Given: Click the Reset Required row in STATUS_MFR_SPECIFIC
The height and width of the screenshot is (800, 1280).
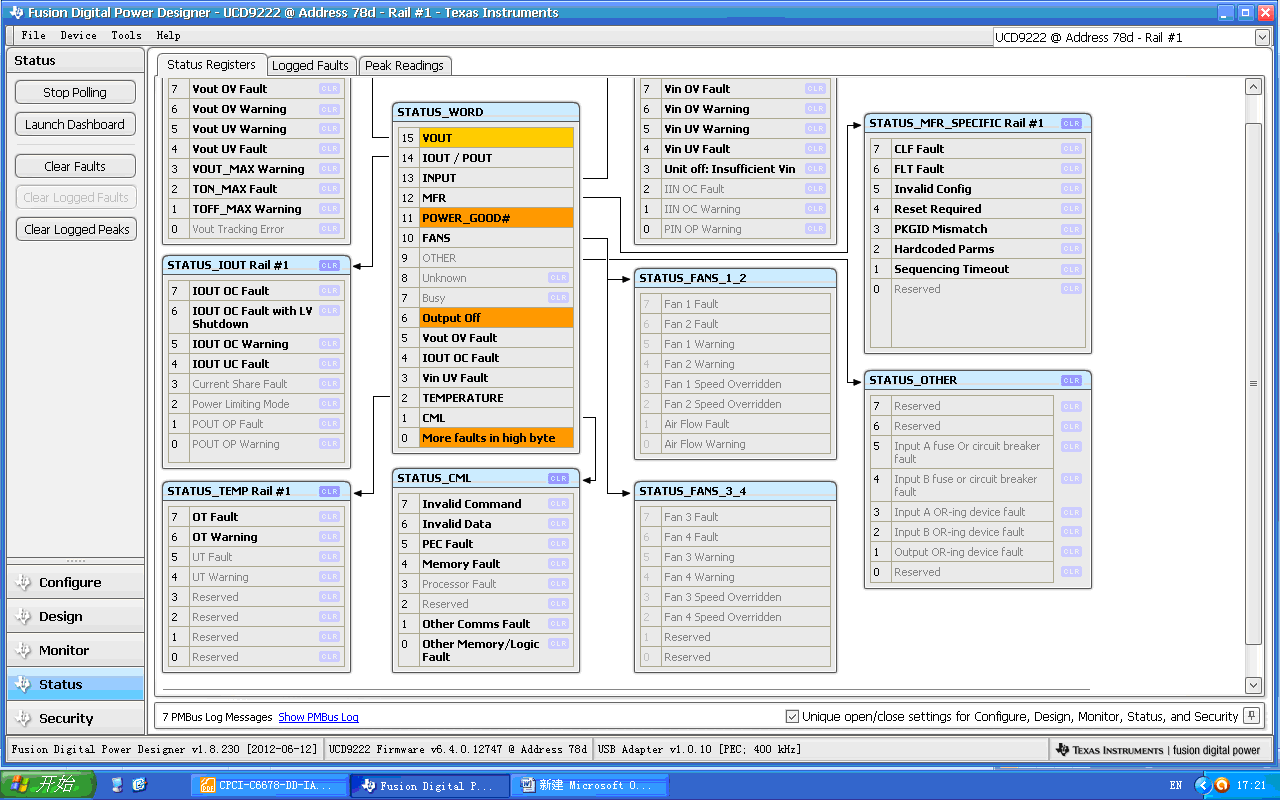Looking at the screenshot, I should pyautogui.click(x=977, y=209).
